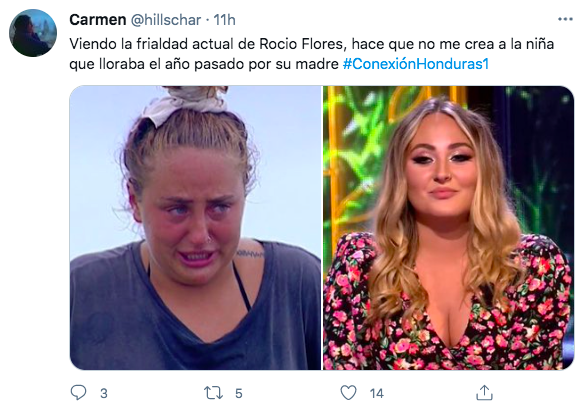The image size is (588, 414).
Task: Open the 11h timestamp permalink
Action: coord(224,20)
